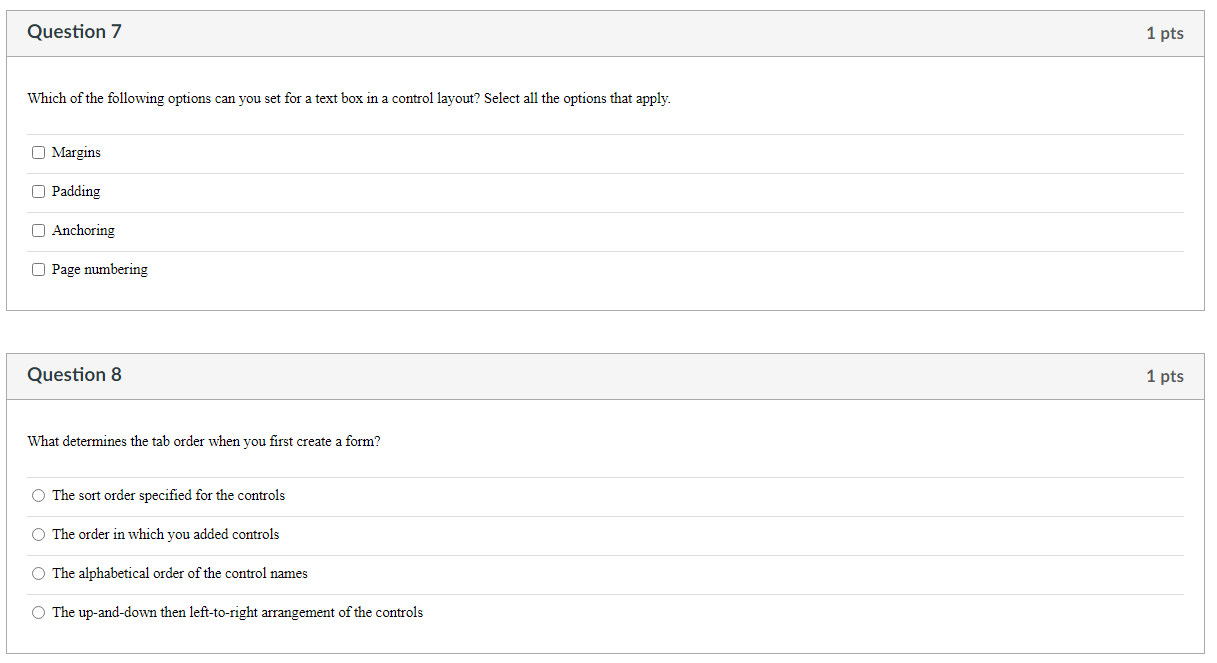The width and height of the screenshot is (1217, 663).
Task: Click the Anchoring option label text
Action: [x=83, y=231]
